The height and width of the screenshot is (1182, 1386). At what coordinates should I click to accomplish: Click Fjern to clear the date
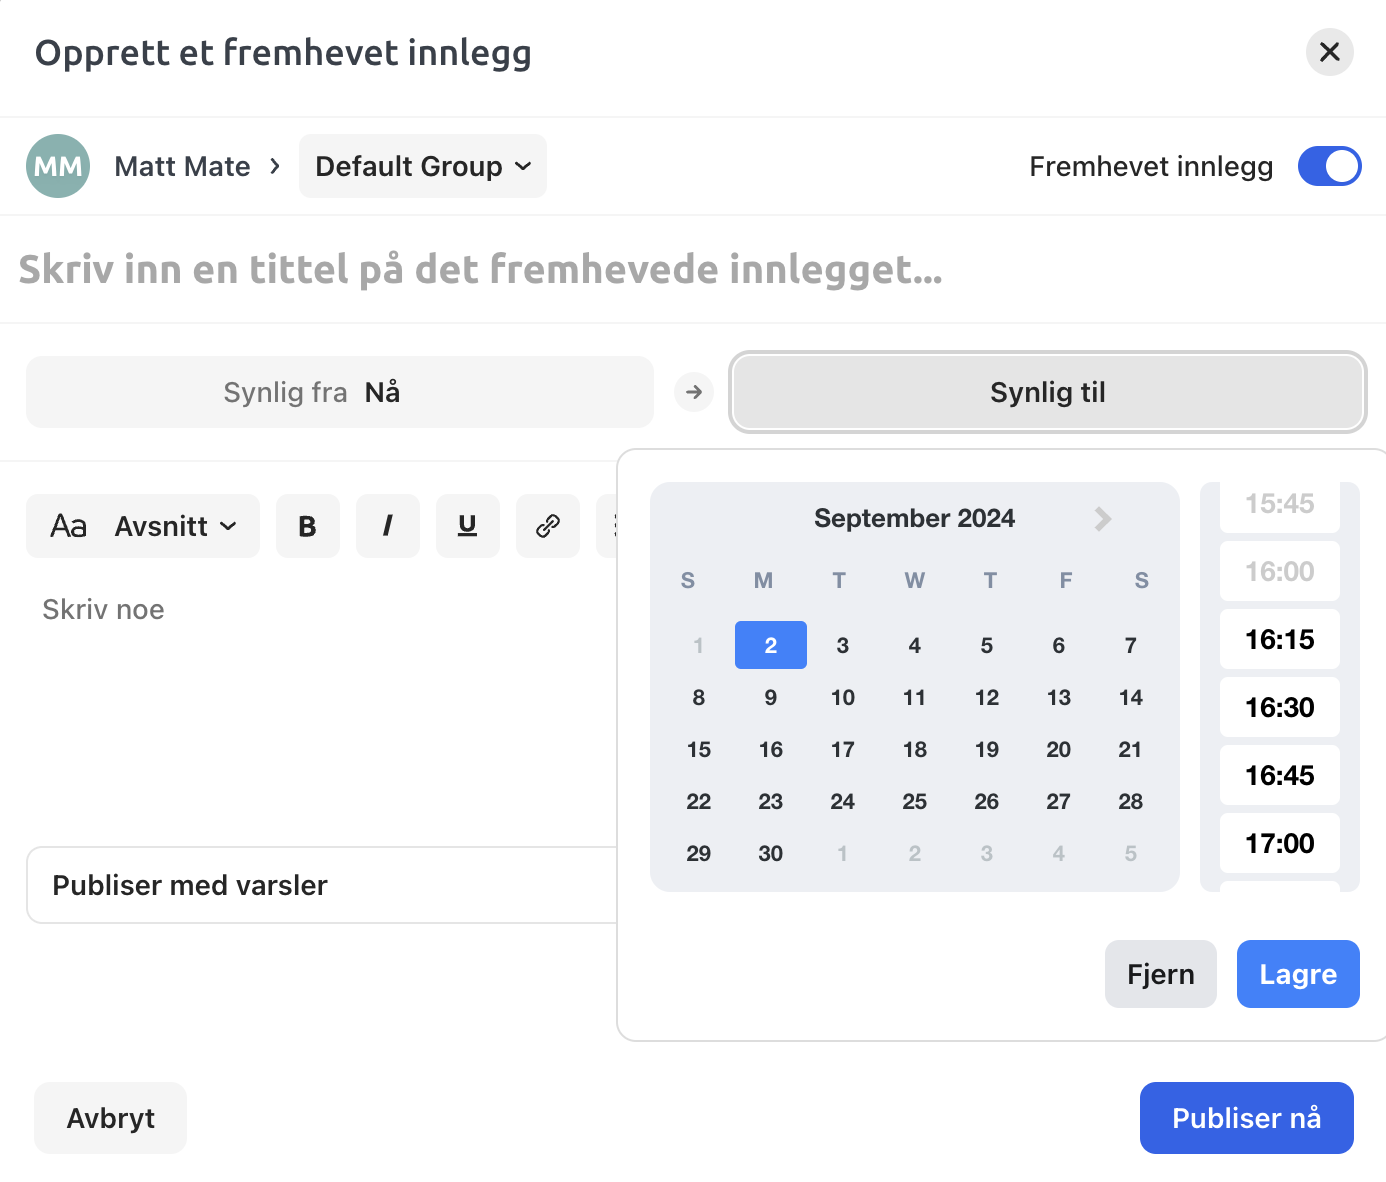click(x=1160, y=974)
